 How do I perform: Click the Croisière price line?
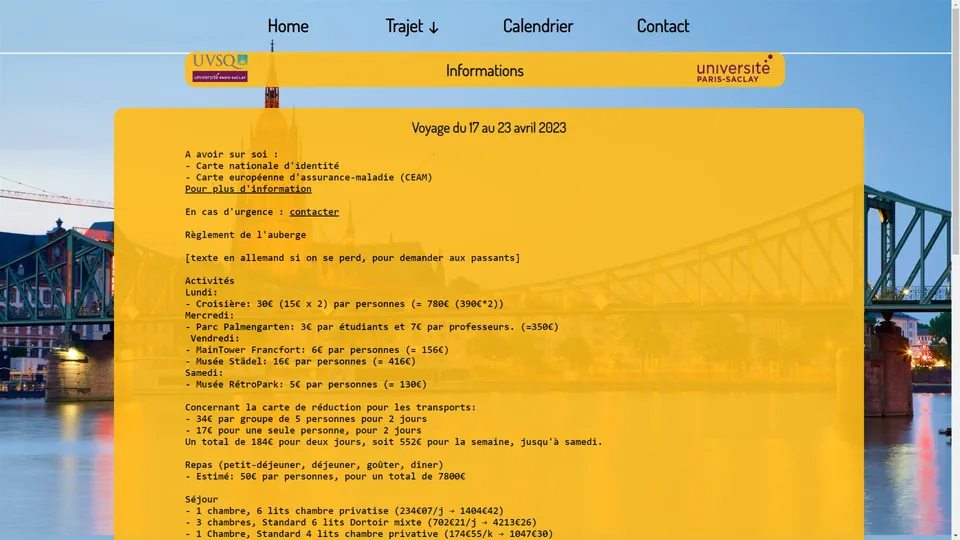(344, 304)
